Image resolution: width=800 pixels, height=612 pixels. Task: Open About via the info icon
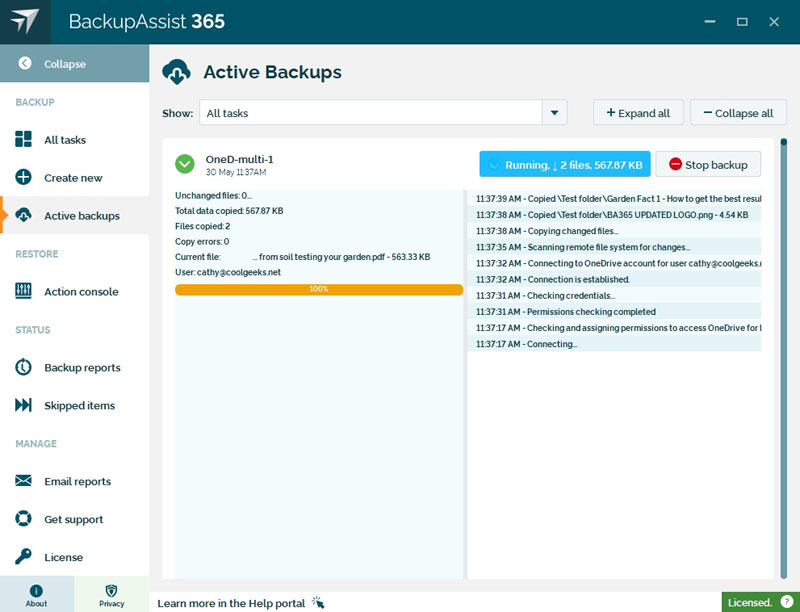pyautogui.click(x=36, y=591)
